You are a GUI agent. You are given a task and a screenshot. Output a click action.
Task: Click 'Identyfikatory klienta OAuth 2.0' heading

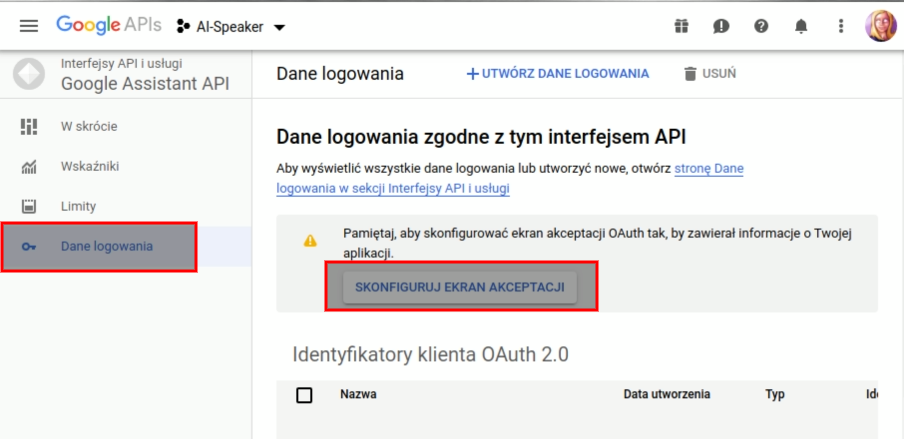431,354
